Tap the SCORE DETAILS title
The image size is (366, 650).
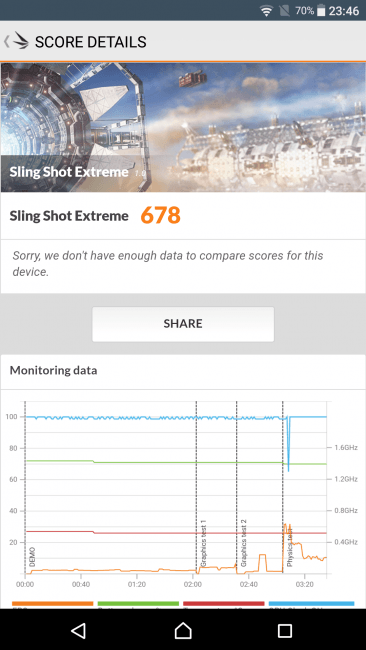[90, 42]
